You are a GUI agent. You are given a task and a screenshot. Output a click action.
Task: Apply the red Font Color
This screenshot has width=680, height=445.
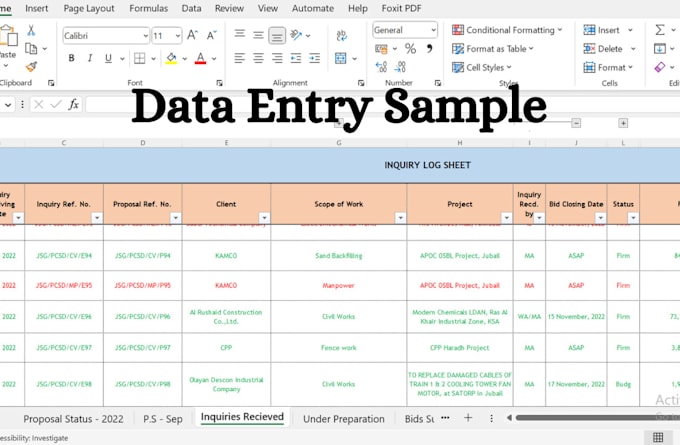(x=200, y=58)
